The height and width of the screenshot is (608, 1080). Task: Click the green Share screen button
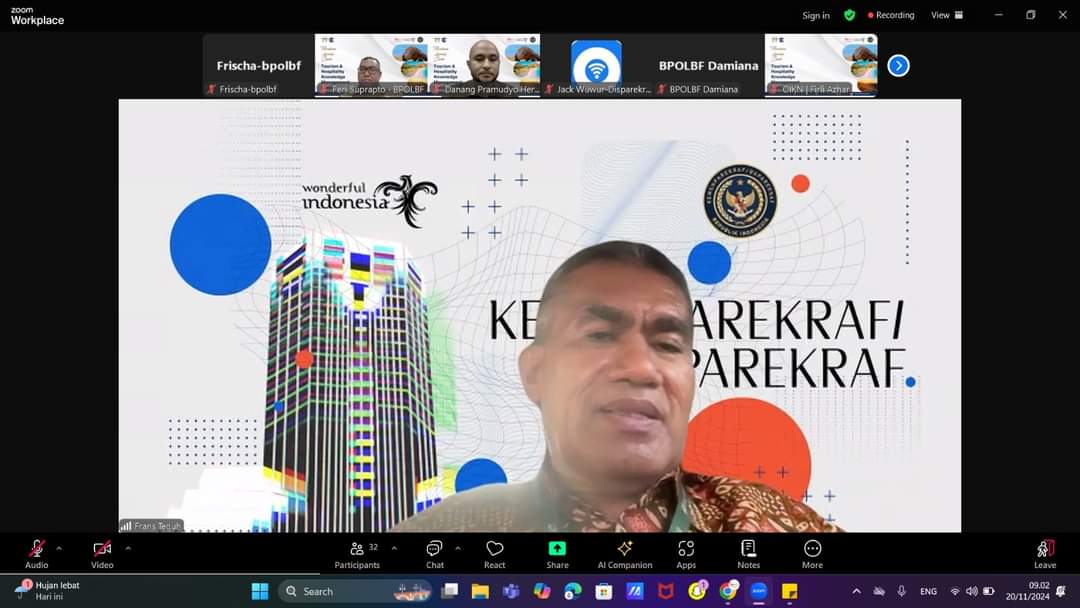point(557,553)
